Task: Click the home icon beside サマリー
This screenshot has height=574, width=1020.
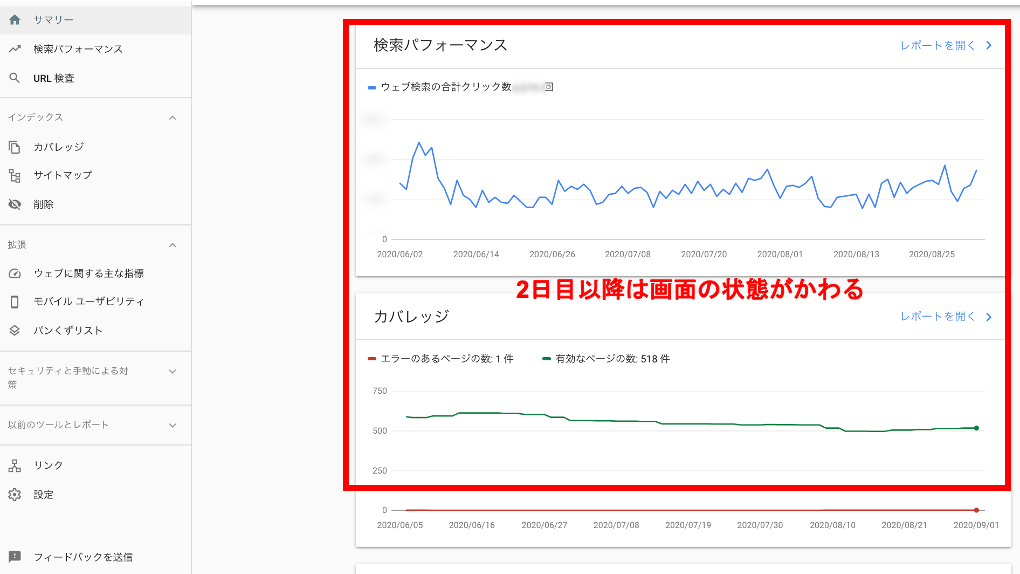Action: (14, 20)
